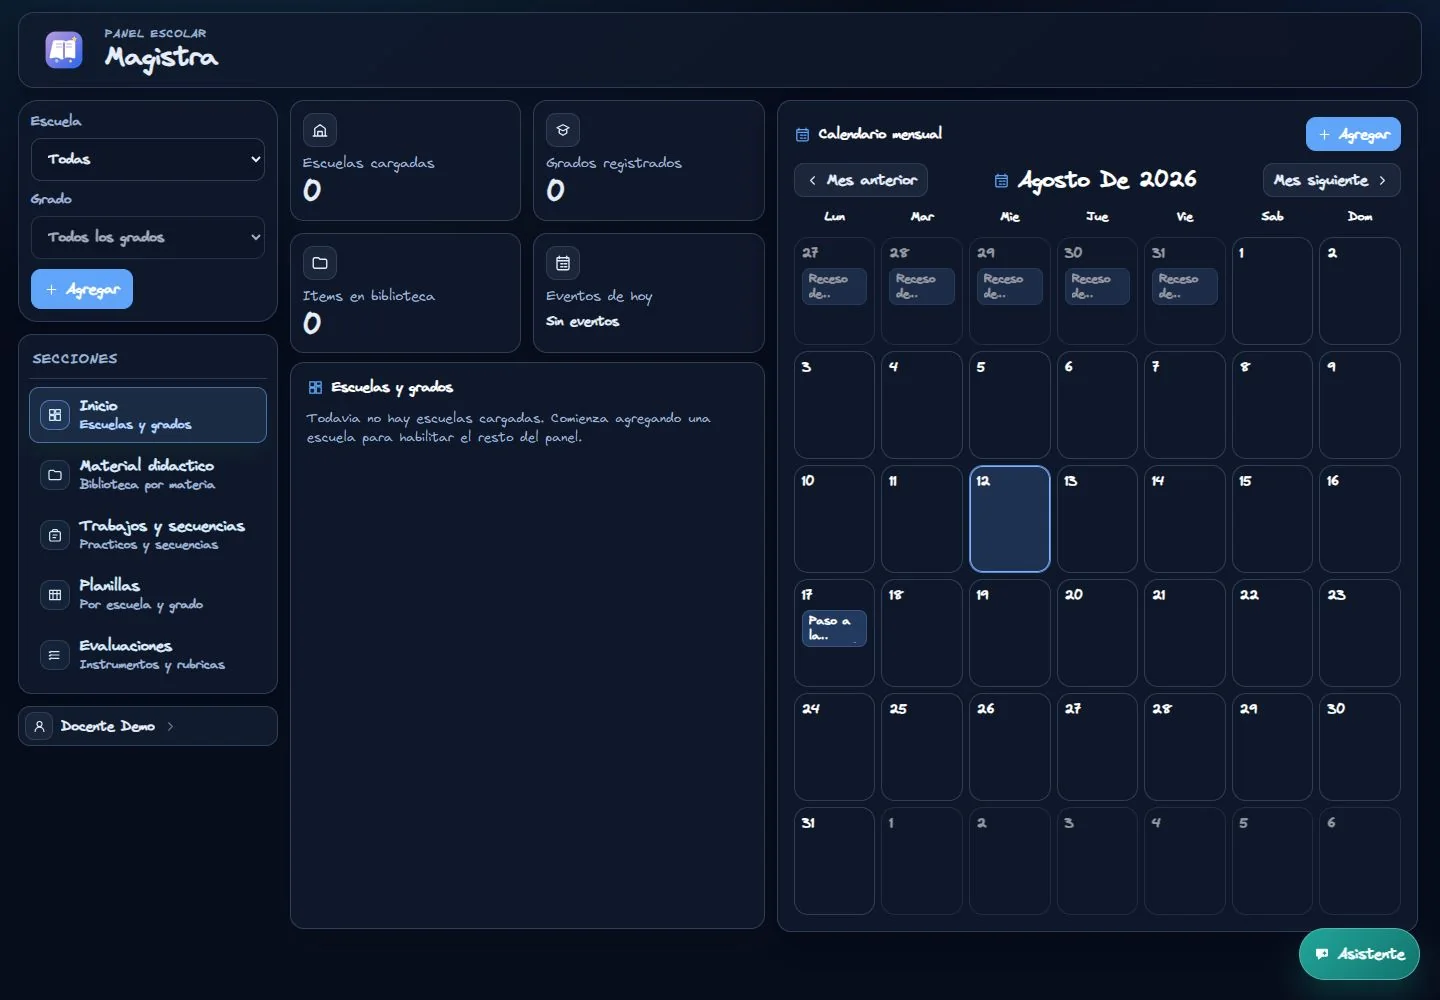Expand the Docente Demo chevron

[170, 726]
